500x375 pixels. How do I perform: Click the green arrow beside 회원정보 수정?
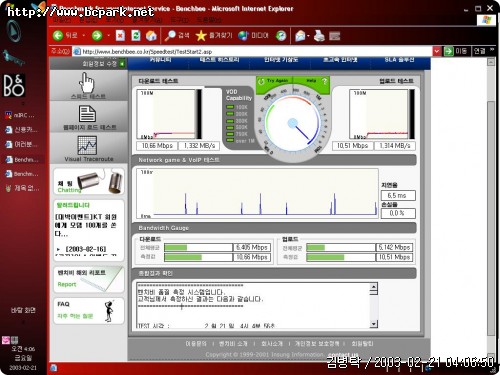122,63
